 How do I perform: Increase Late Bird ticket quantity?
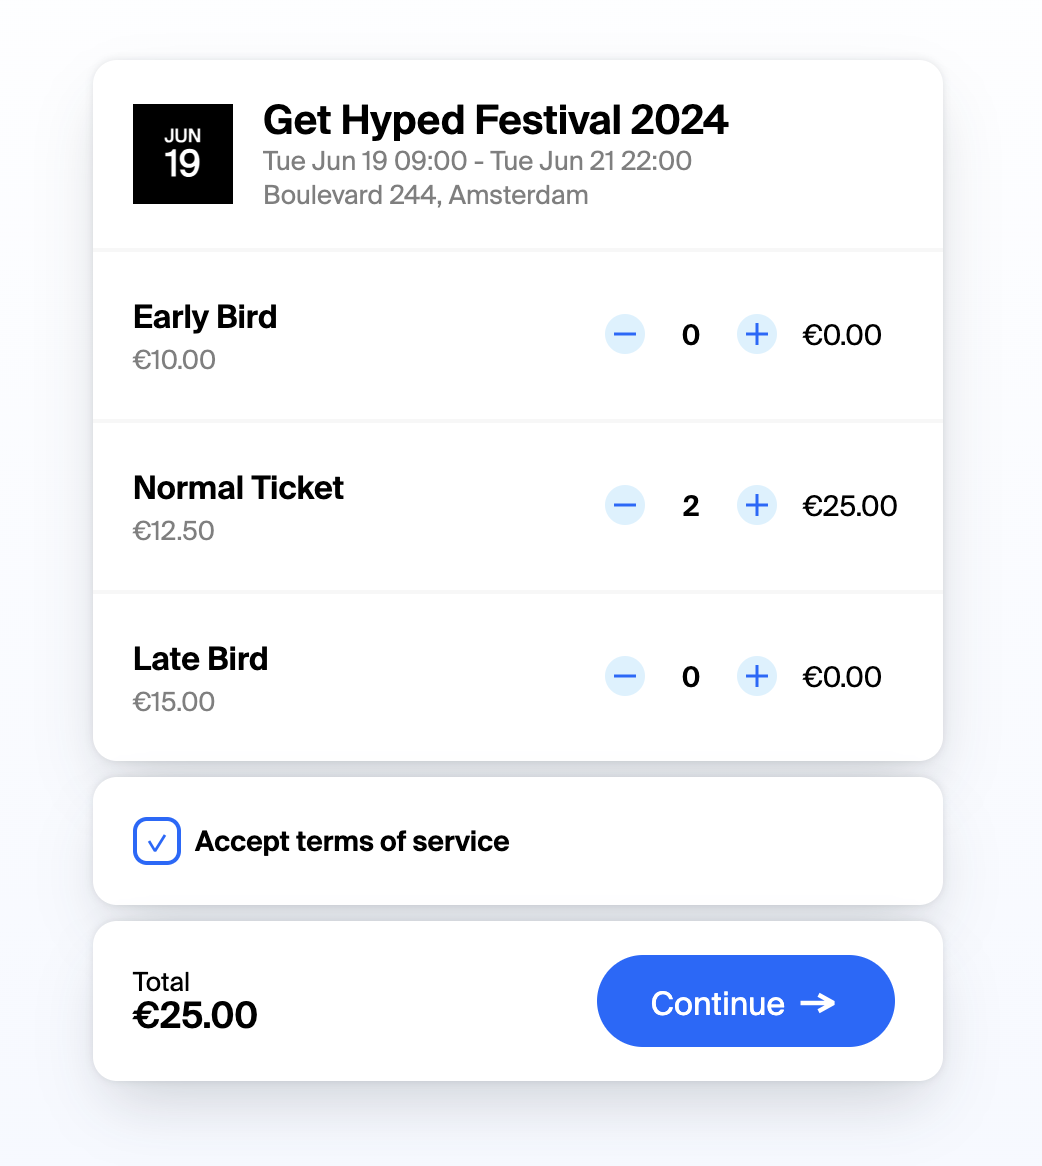pos(757,677)
